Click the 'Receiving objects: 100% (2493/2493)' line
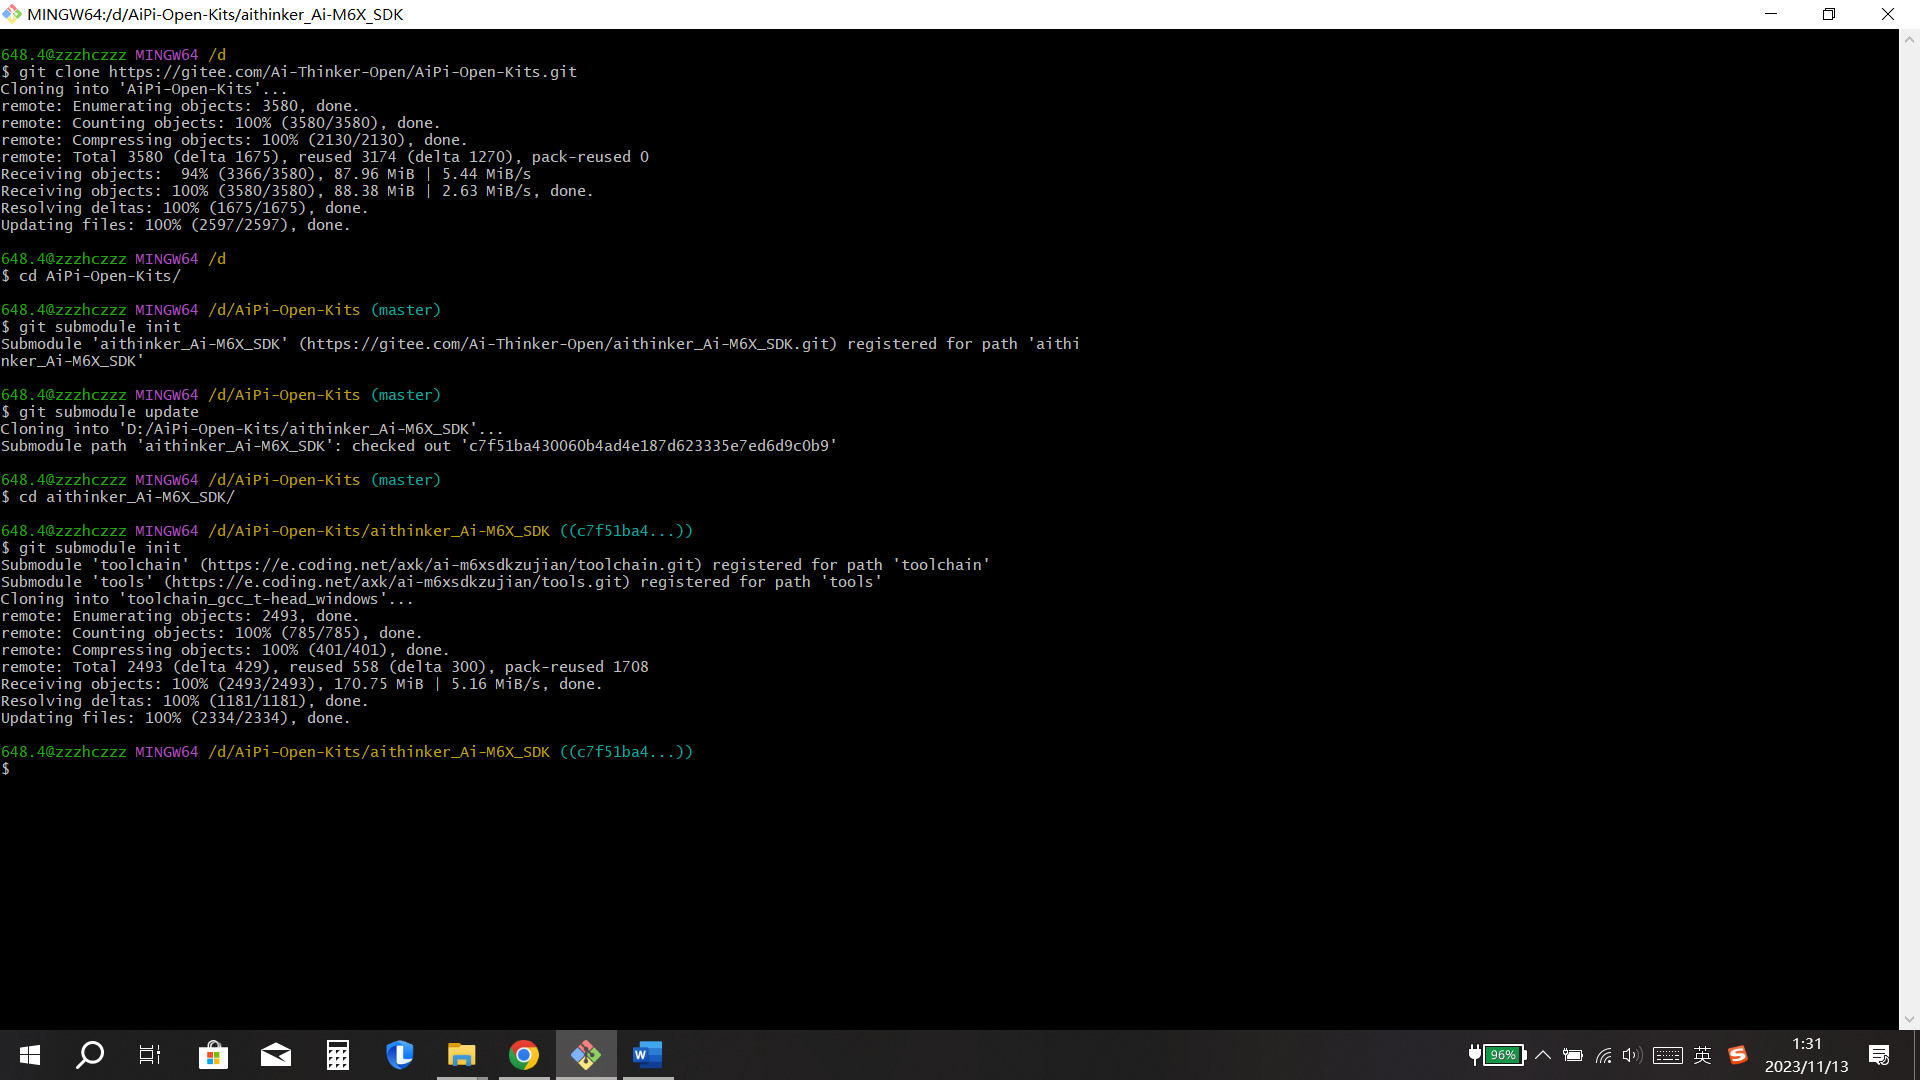Image resolution: width=1920 pixels, height=1080 pixels. click(301, 684)
